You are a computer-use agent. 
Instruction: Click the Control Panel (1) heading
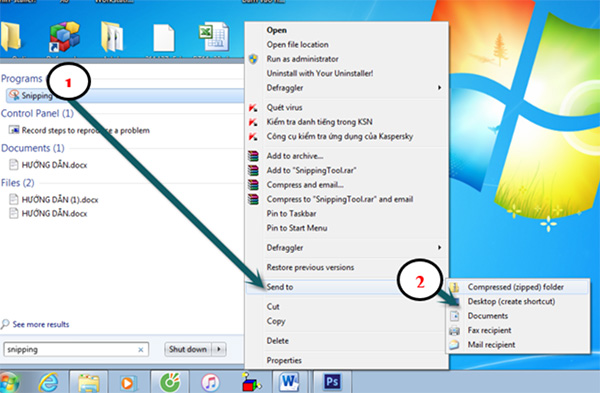(x=37, y=113)
